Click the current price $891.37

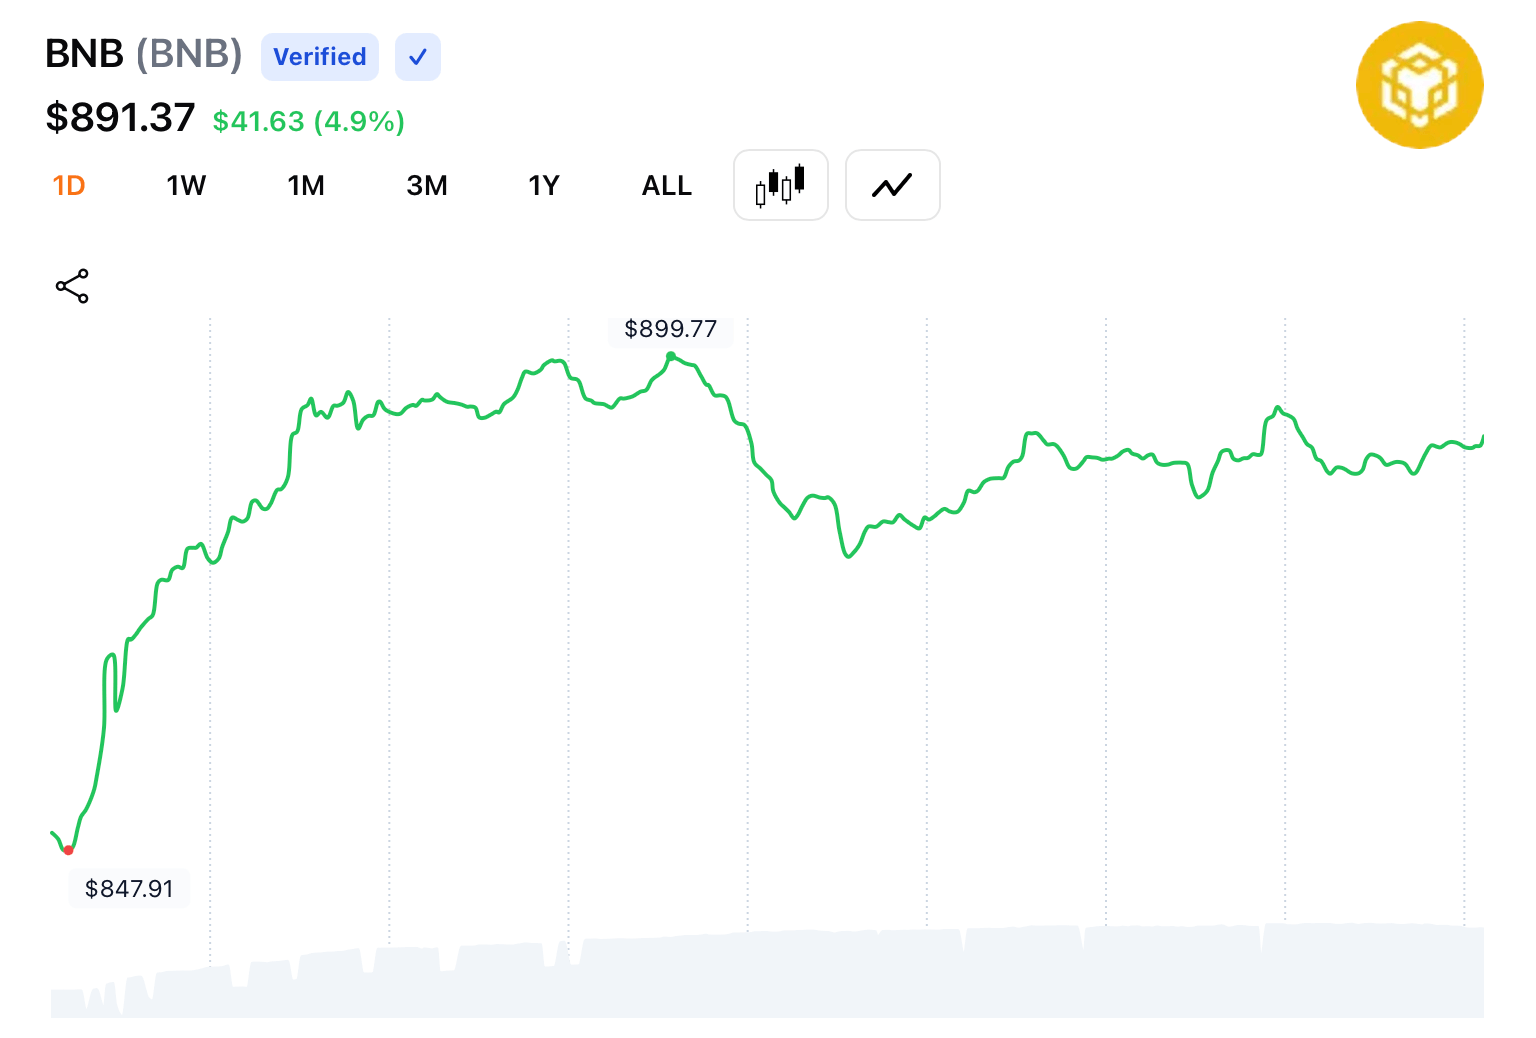point(120,118)
